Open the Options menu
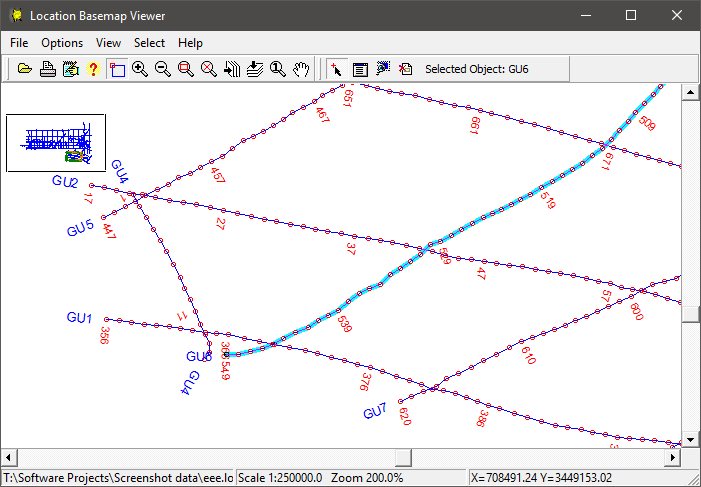701x487 pixels. 62,43
